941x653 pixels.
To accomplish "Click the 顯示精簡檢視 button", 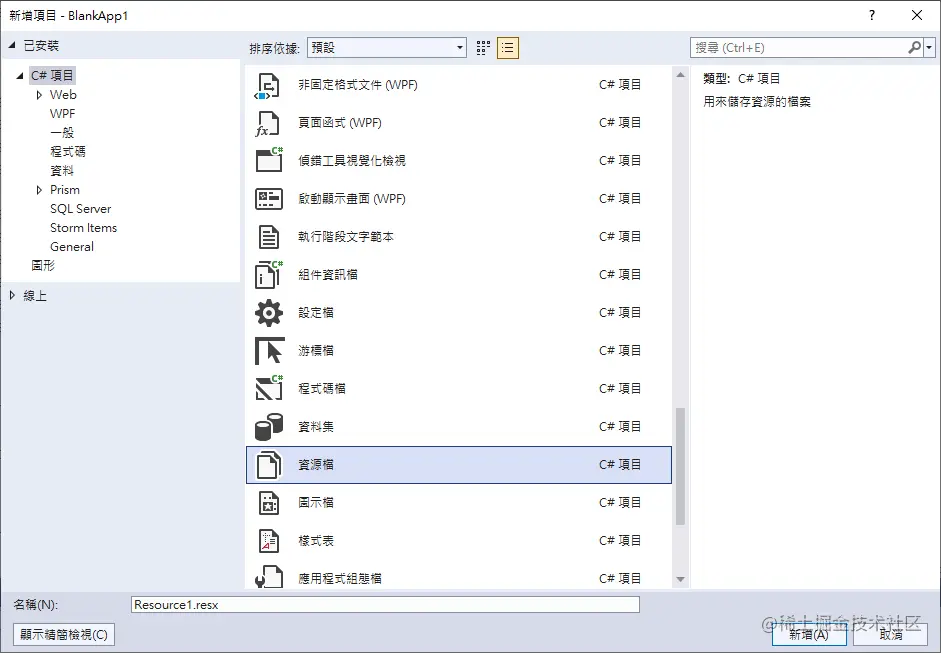I will [63, 634].
